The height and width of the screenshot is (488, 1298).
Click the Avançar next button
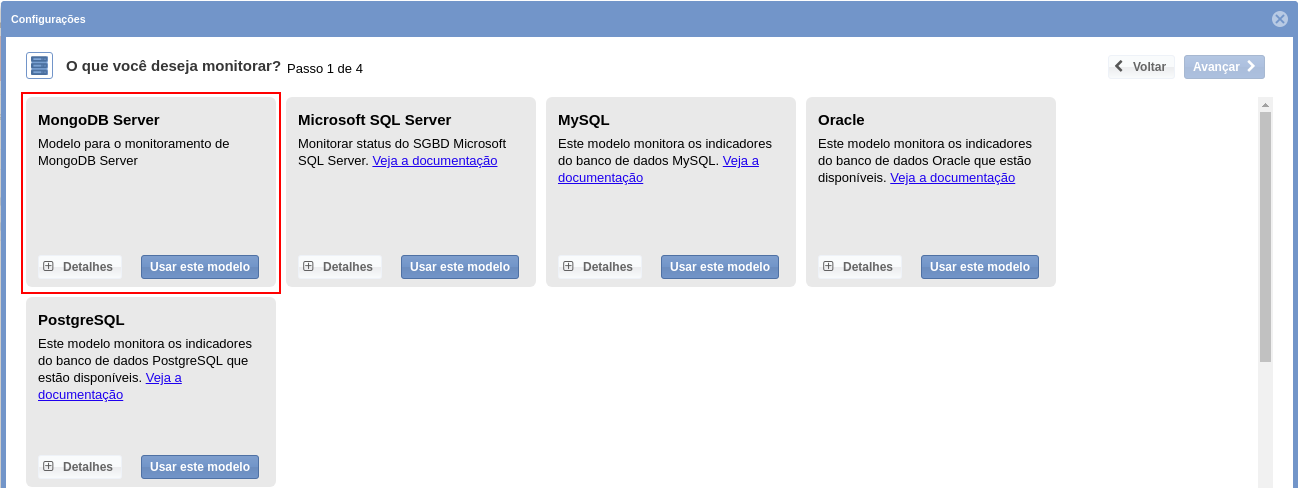coord(1224,67)
